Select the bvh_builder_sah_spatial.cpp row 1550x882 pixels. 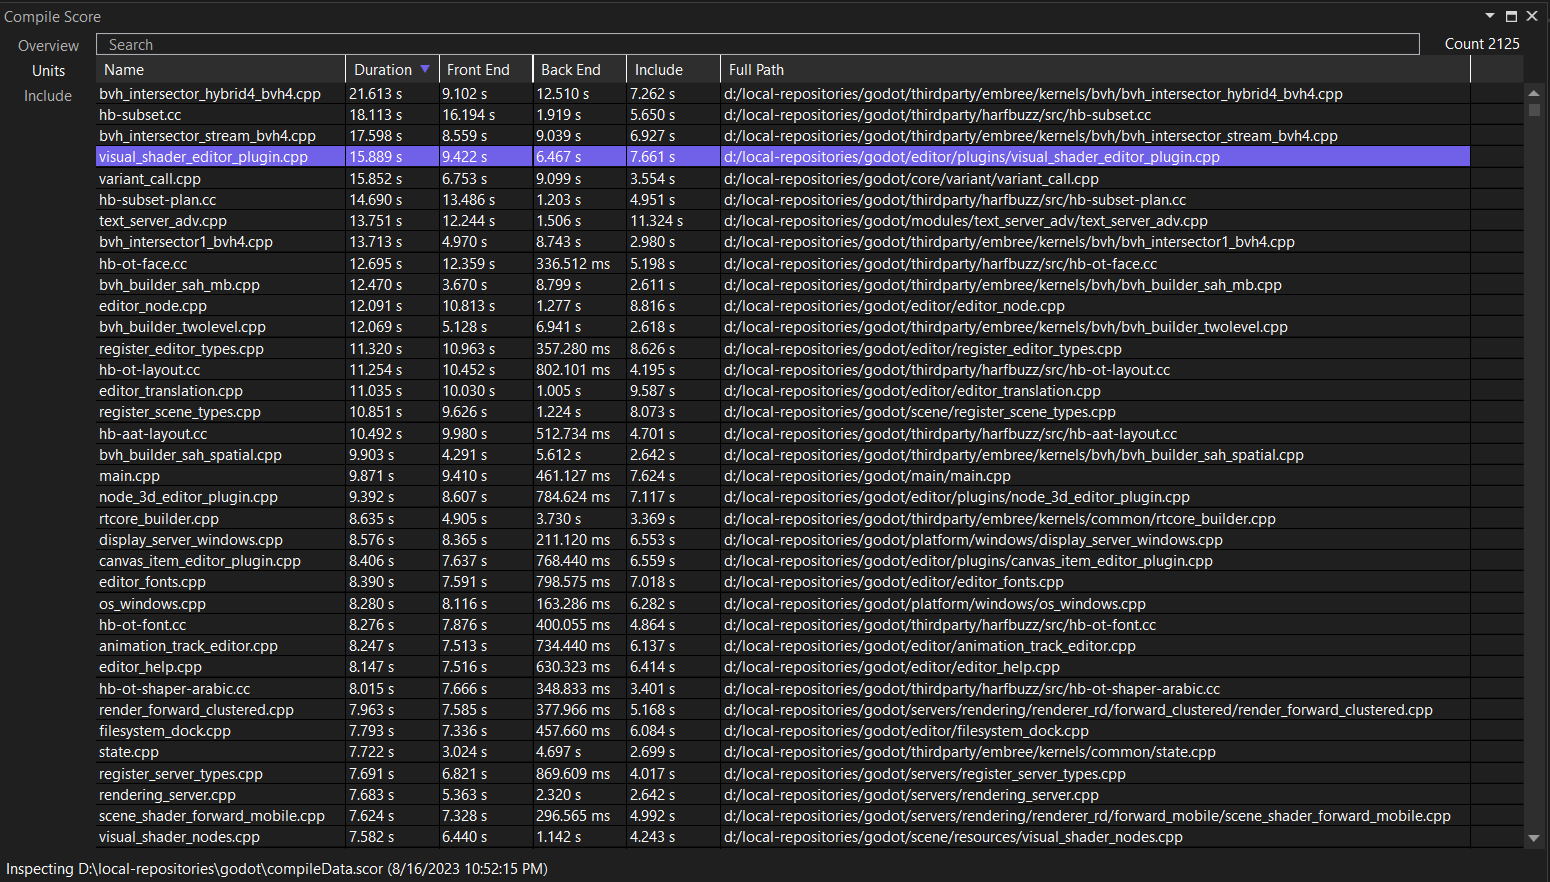[x=783, y=455]
